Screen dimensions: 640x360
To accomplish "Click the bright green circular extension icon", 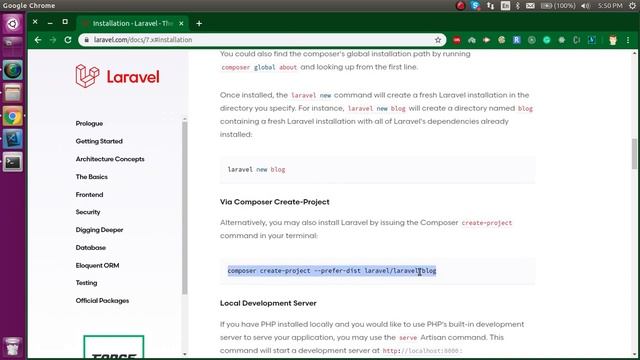I will click(547, 40).
